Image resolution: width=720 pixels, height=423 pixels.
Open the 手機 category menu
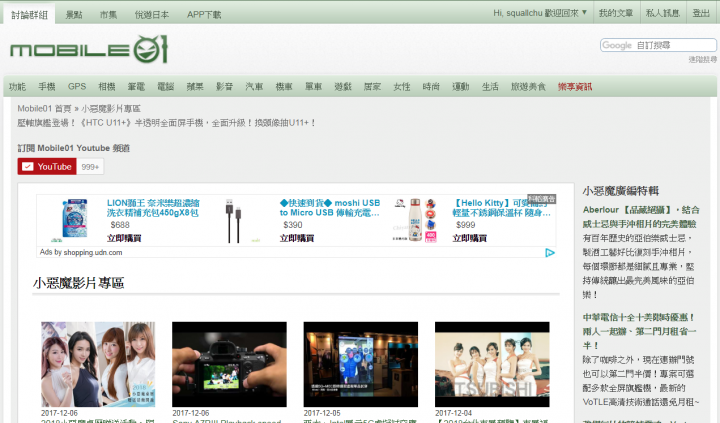[47, 86]
